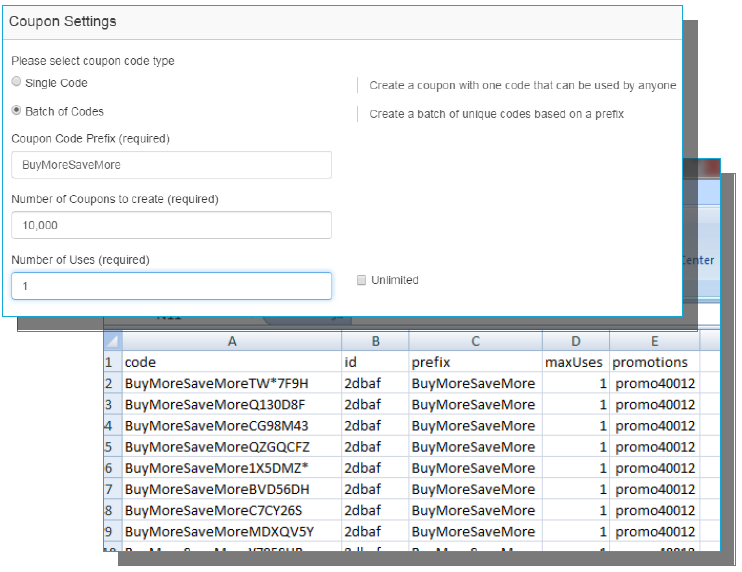Screen dimensions: 742x572
Task: Click the prefix cell in row 3
Action: coord(476,405)
